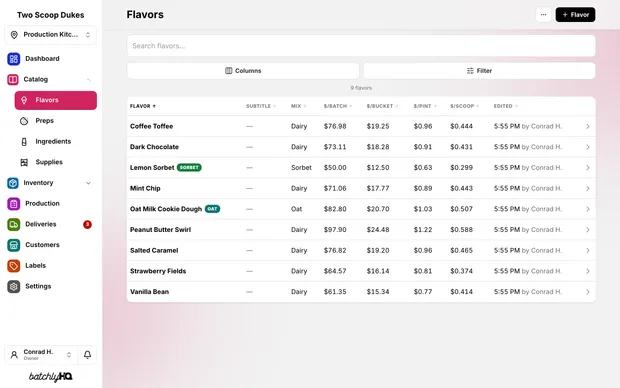The height and width of the screenshot is (388, 620).
Task: Sort by the $/PINT column header
Action: click(425, 106)
